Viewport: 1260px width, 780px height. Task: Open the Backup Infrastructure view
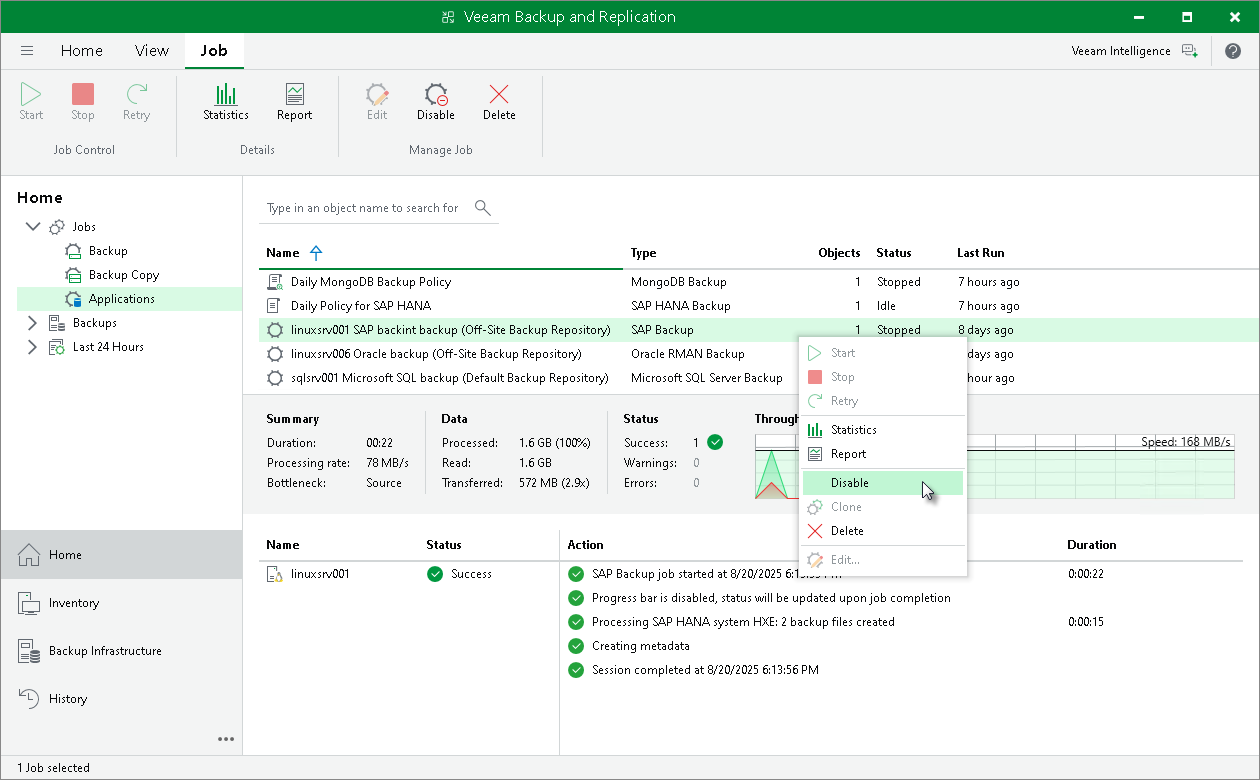(x=105, y=651)
